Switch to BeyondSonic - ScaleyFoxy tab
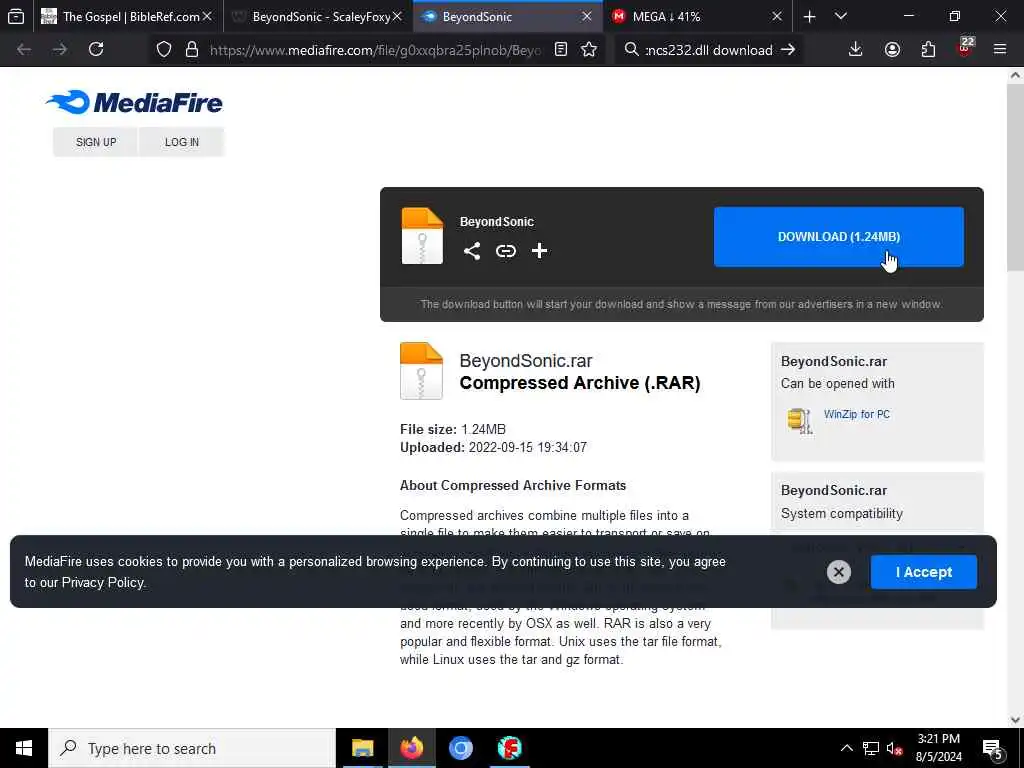 (318, 16)
